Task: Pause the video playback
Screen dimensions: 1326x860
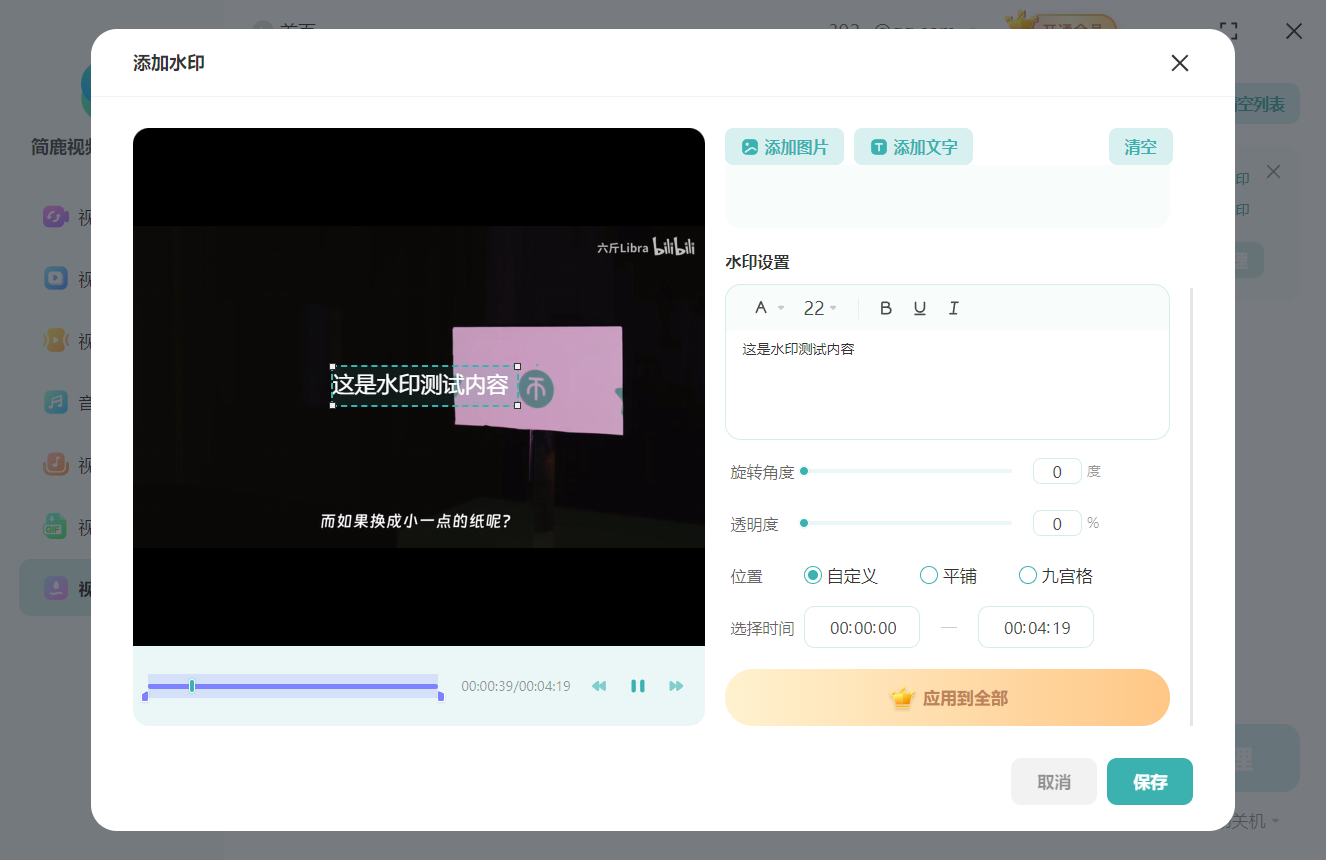Action: [638, 686]
